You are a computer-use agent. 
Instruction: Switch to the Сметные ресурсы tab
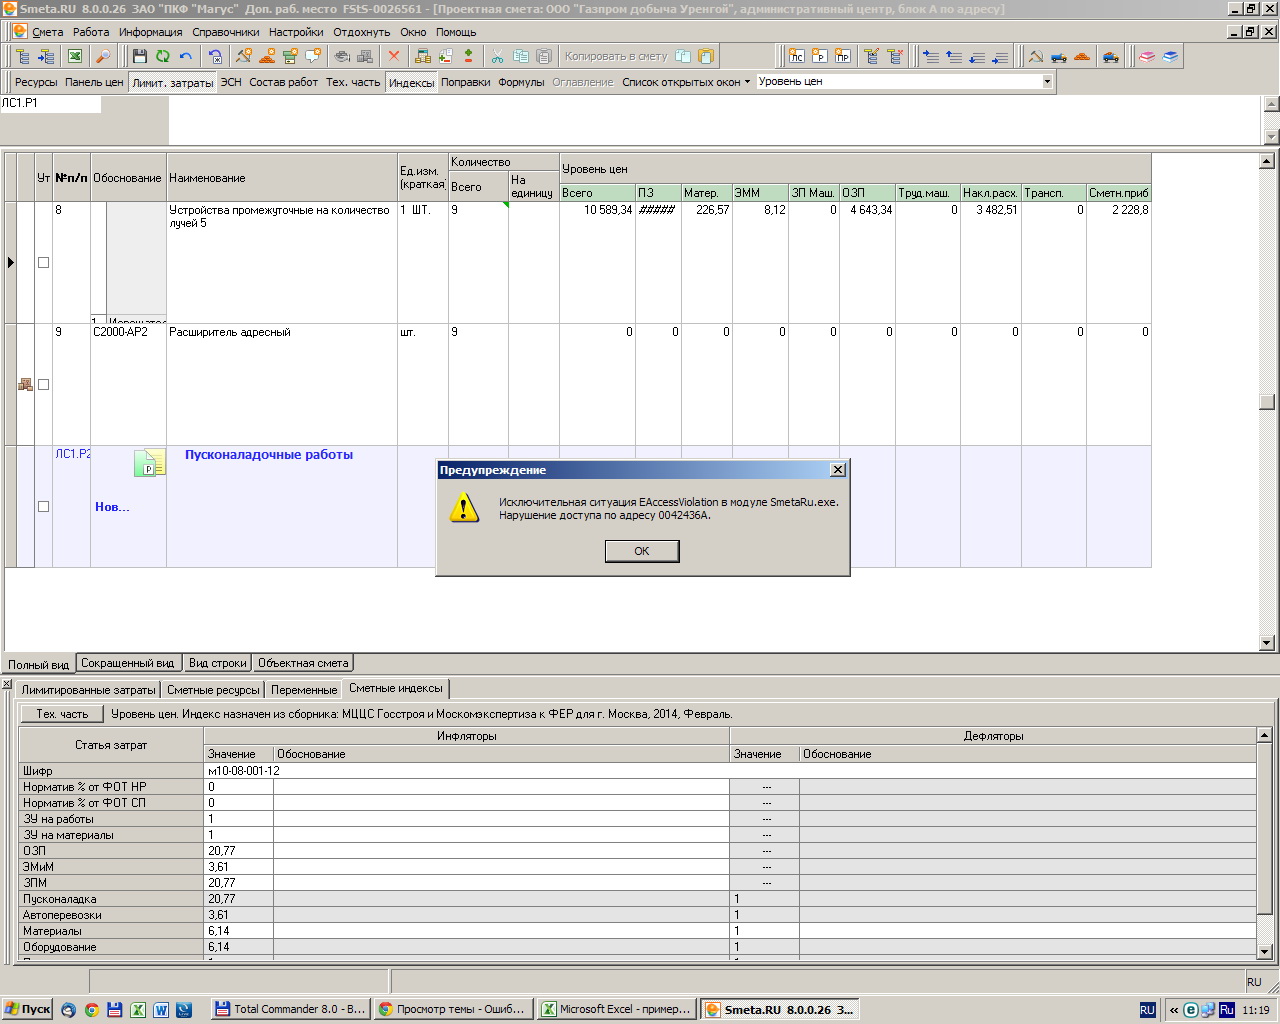click(213, 690)
